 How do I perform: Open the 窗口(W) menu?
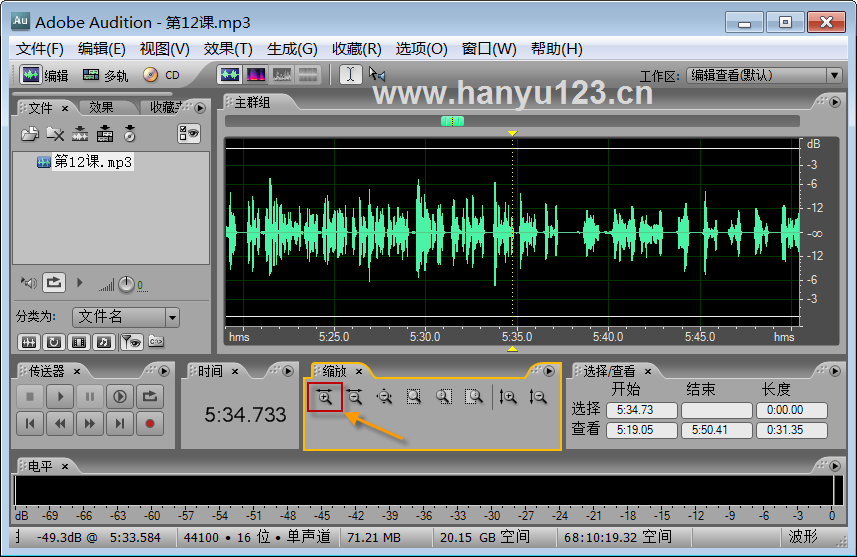(x=489, y=49)
